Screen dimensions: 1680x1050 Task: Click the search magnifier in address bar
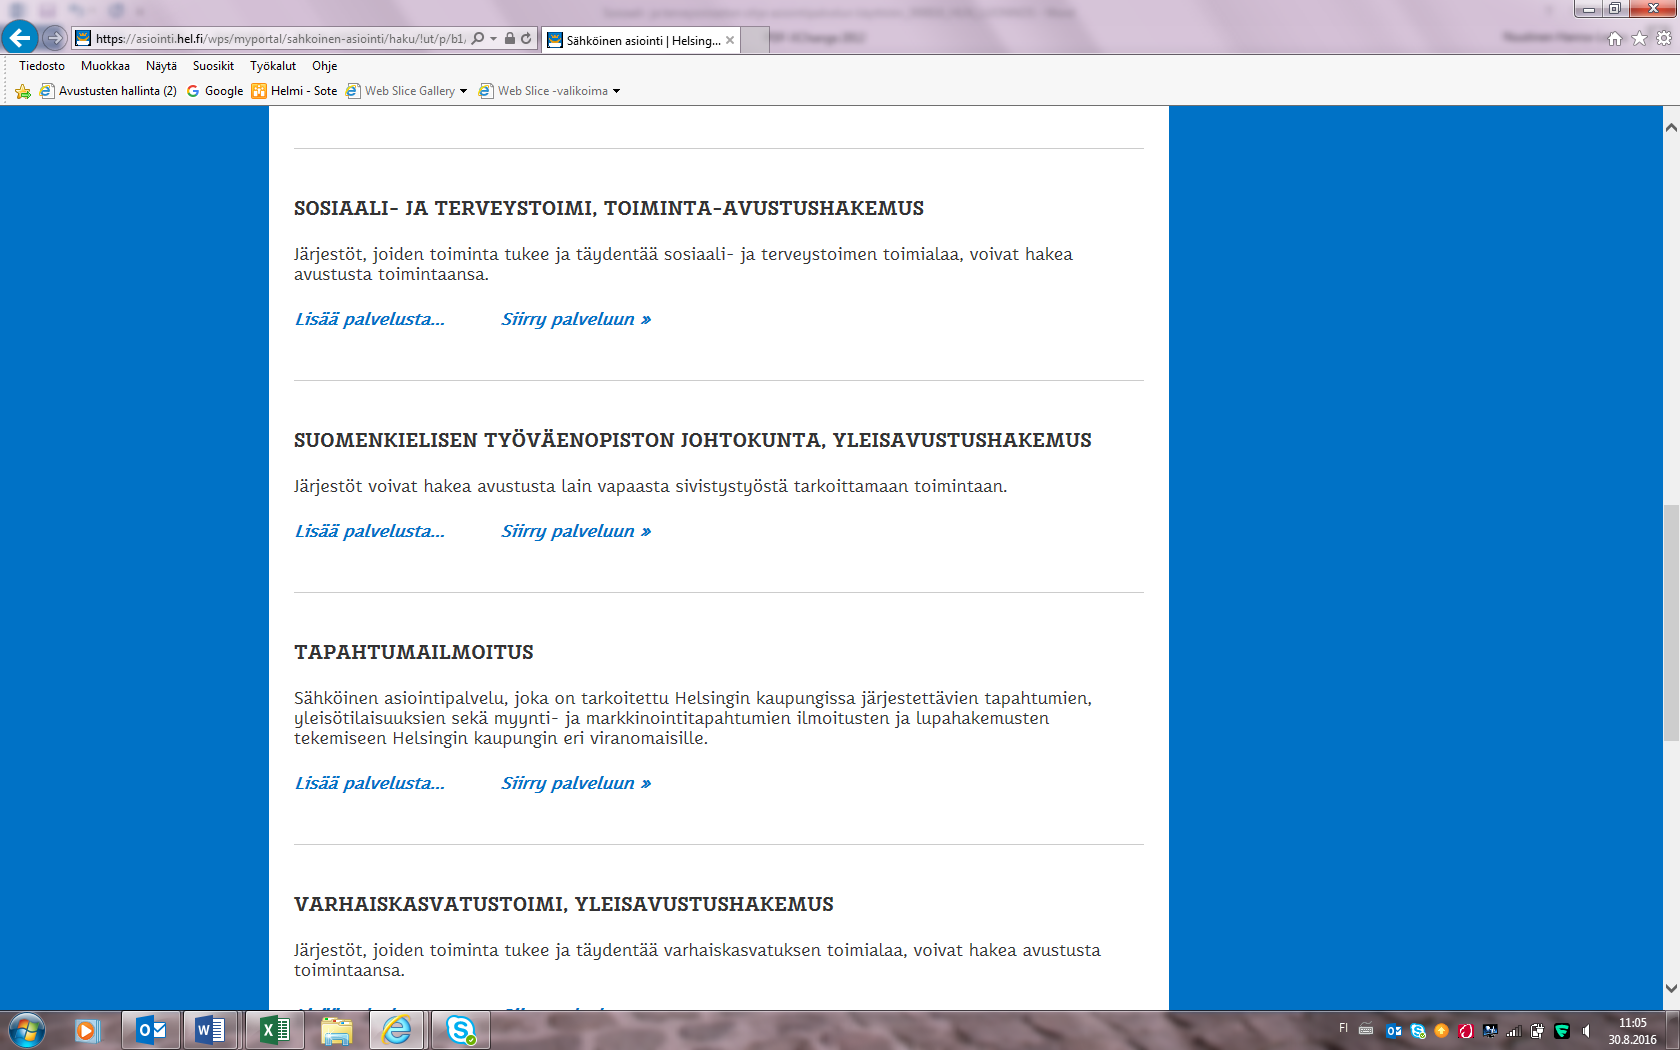point(478,38)
